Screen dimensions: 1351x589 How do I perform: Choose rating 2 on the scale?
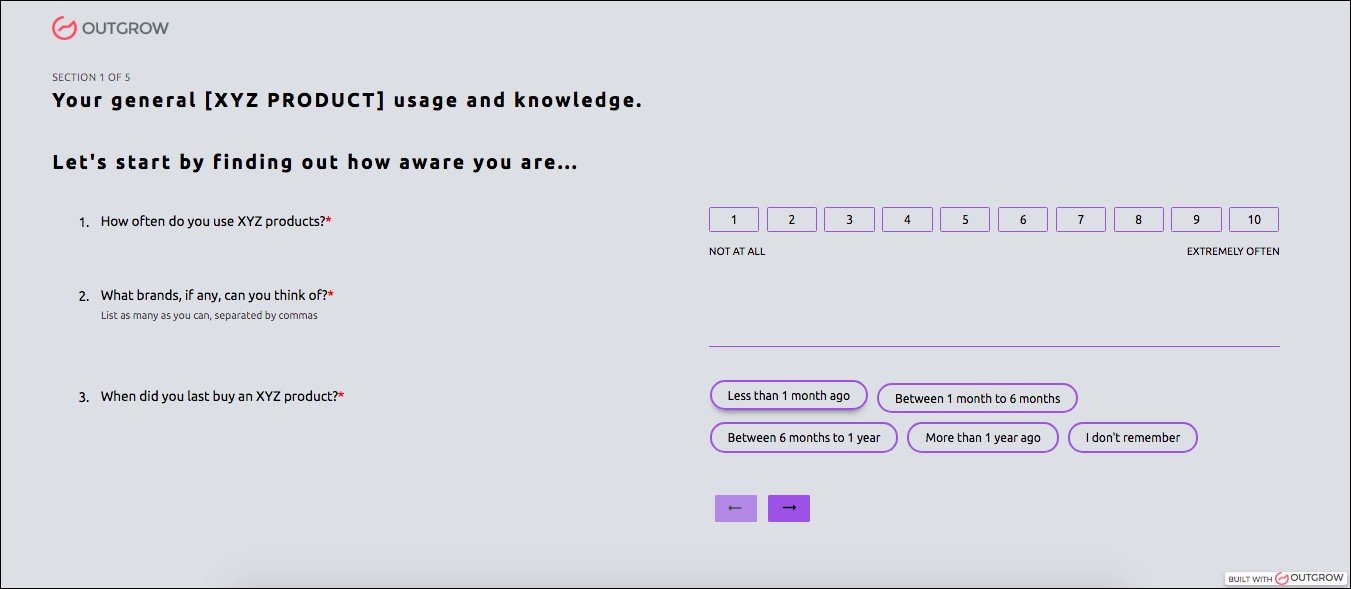pos(791,220)
